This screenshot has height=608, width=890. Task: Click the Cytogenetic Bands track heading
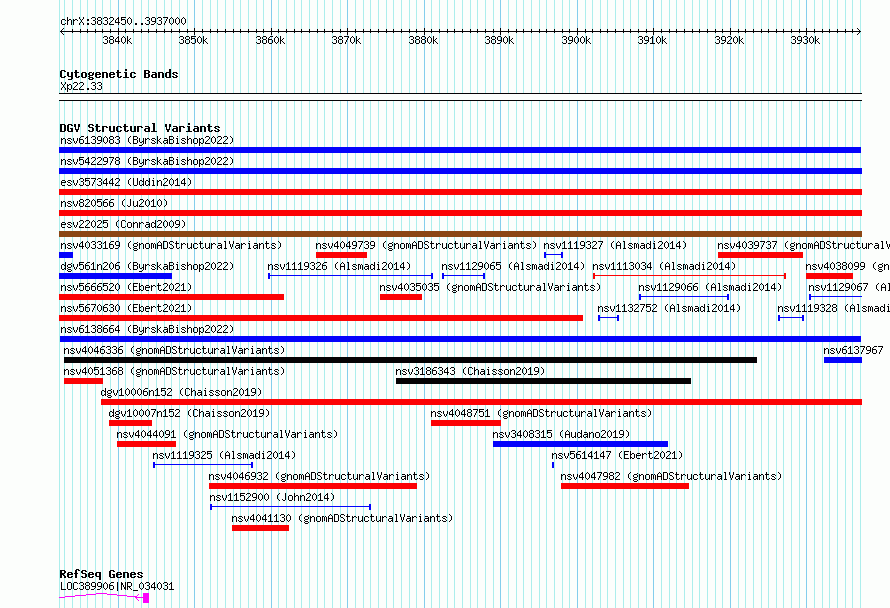(119, 74)
